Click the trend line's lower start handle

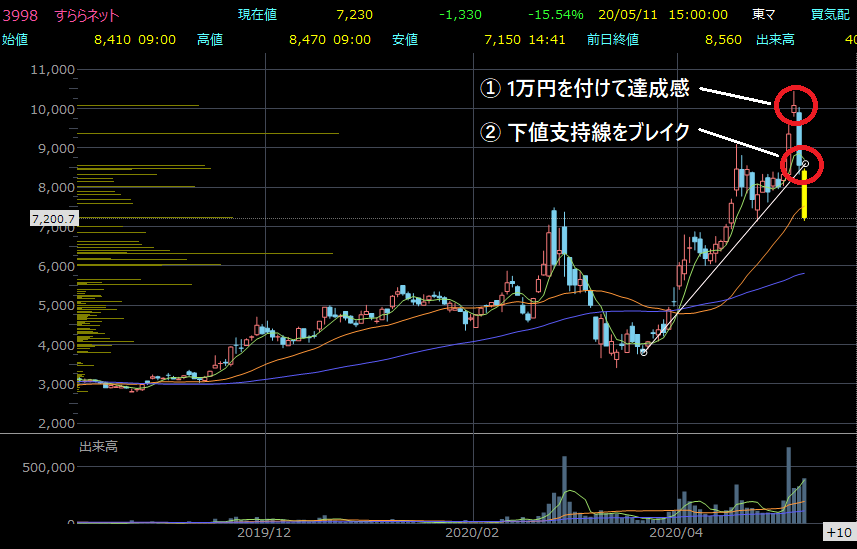tap(644, 352)
